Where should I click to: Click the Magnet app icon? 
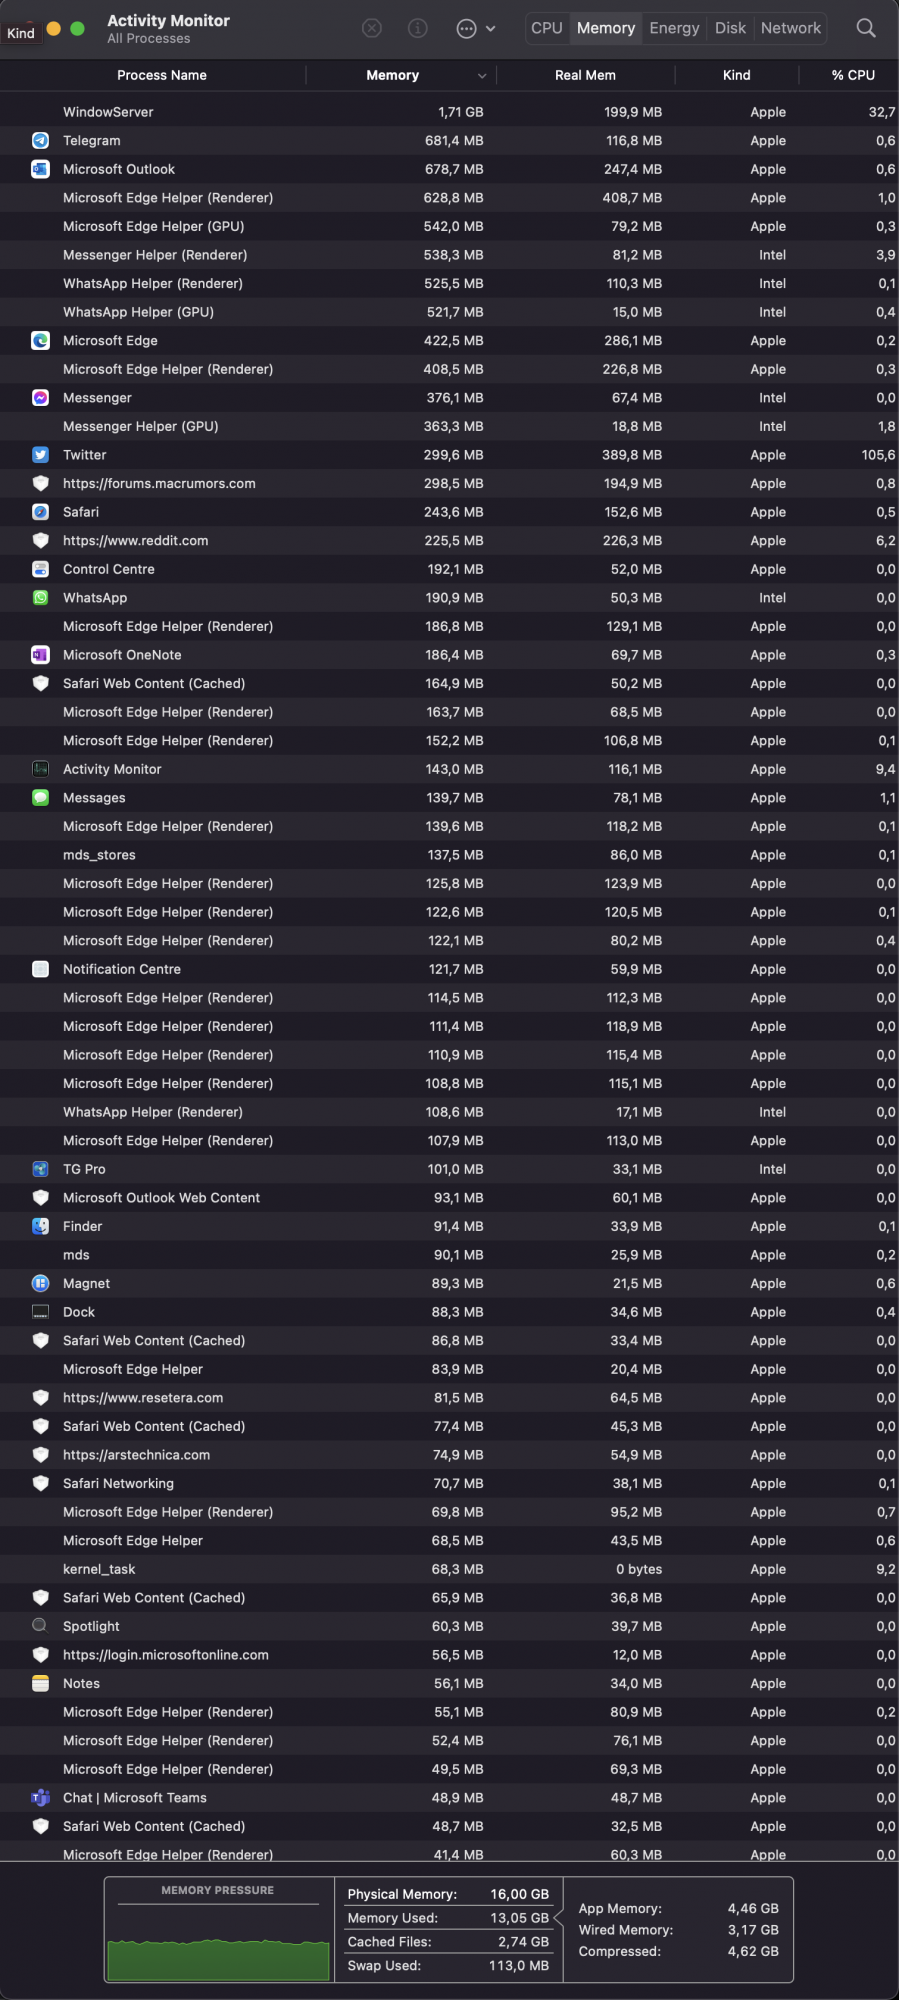[40, 1284]
